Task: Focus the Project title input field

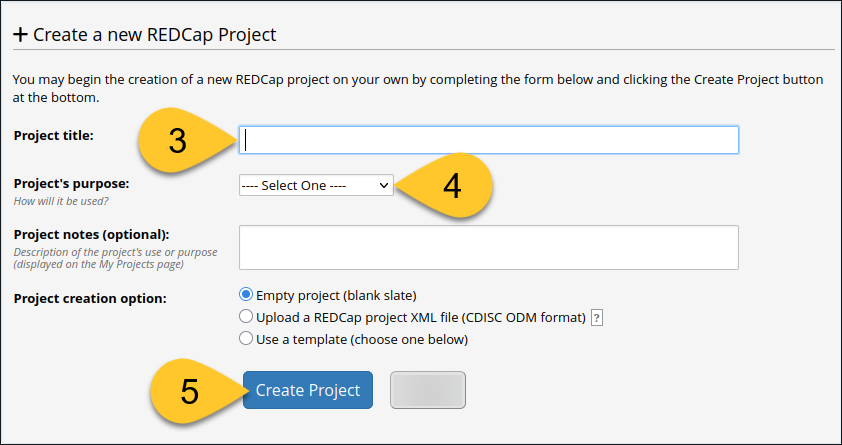Action: [x=489, y=140]
